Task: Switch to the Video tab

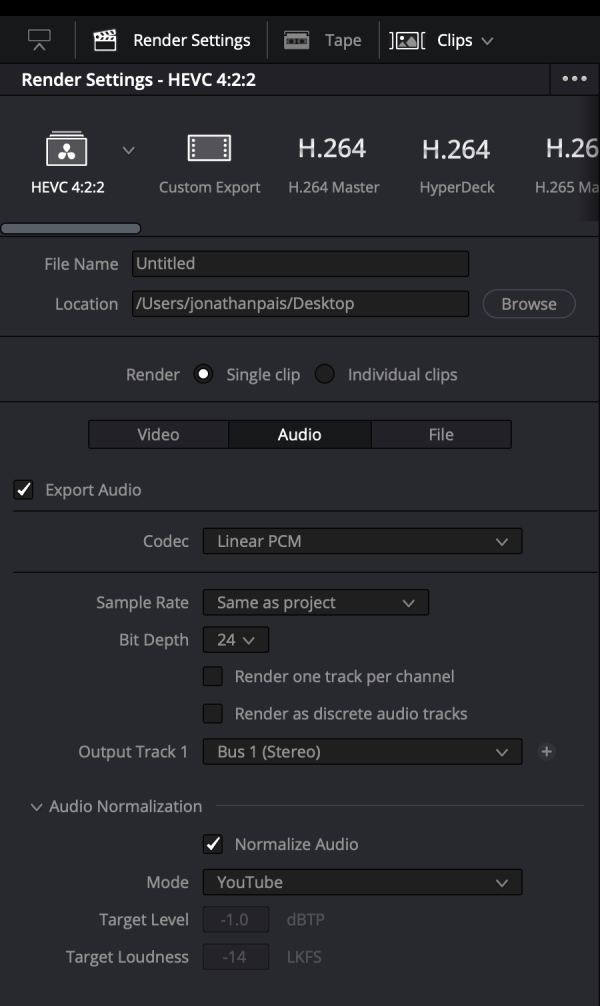Action: click(x=158, y=434)
